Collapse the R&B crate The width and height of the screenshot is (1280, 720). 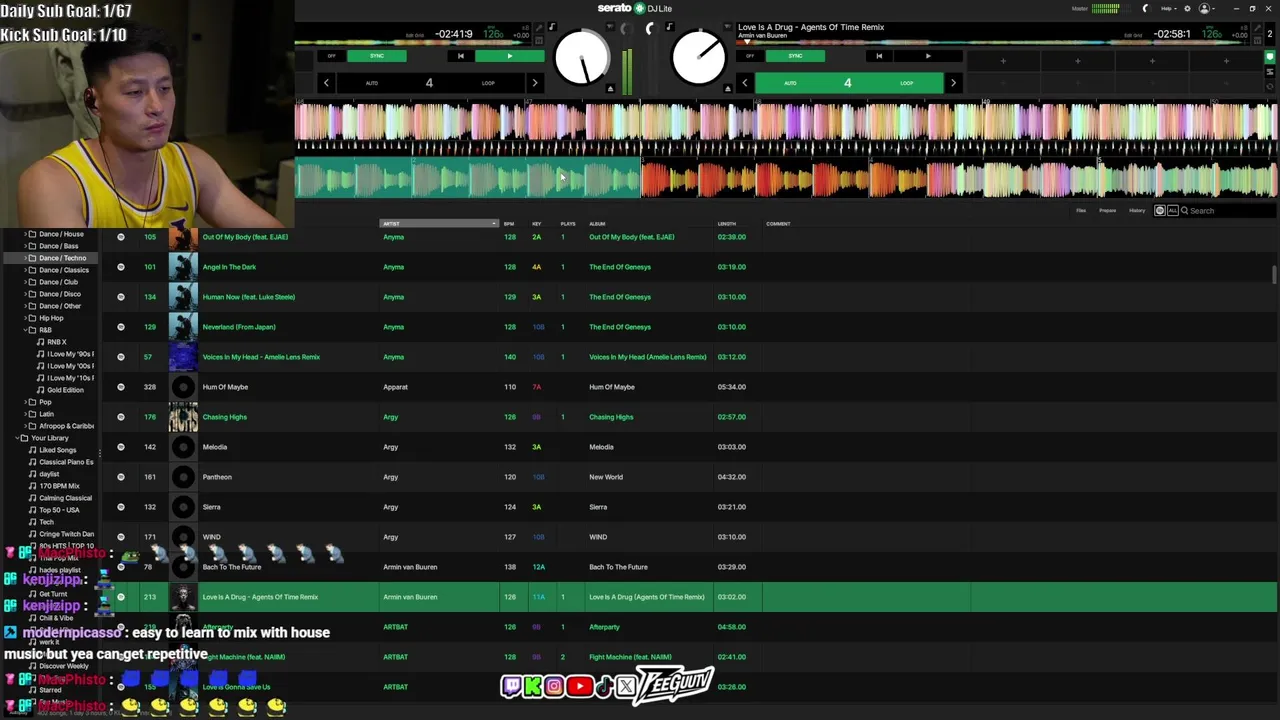click(24, 330)
